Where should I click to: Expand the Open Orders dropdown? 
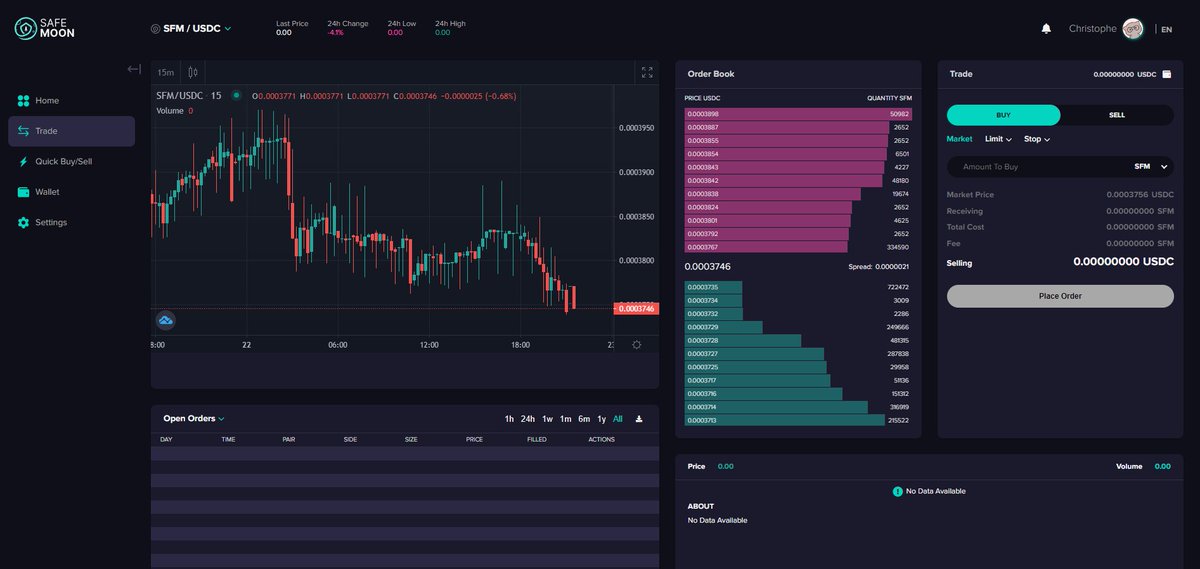[x=194, y=419]
